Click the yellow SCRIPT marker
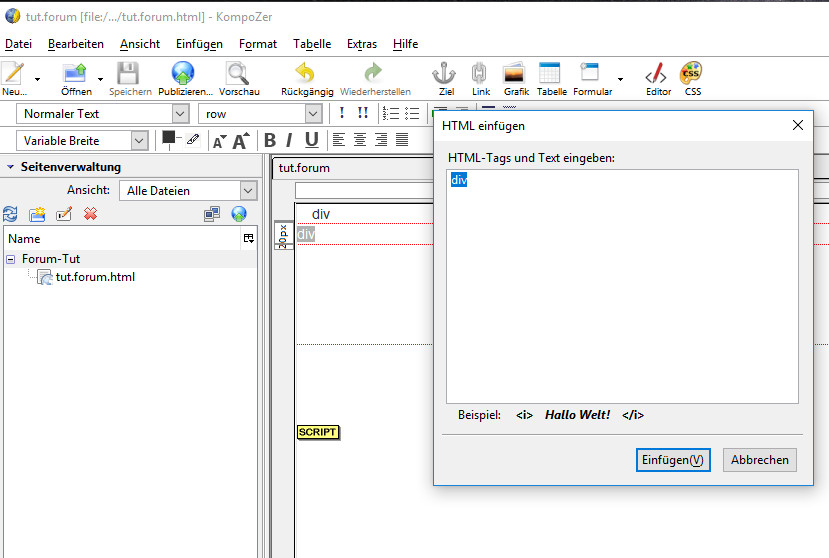 coord(317,432)
